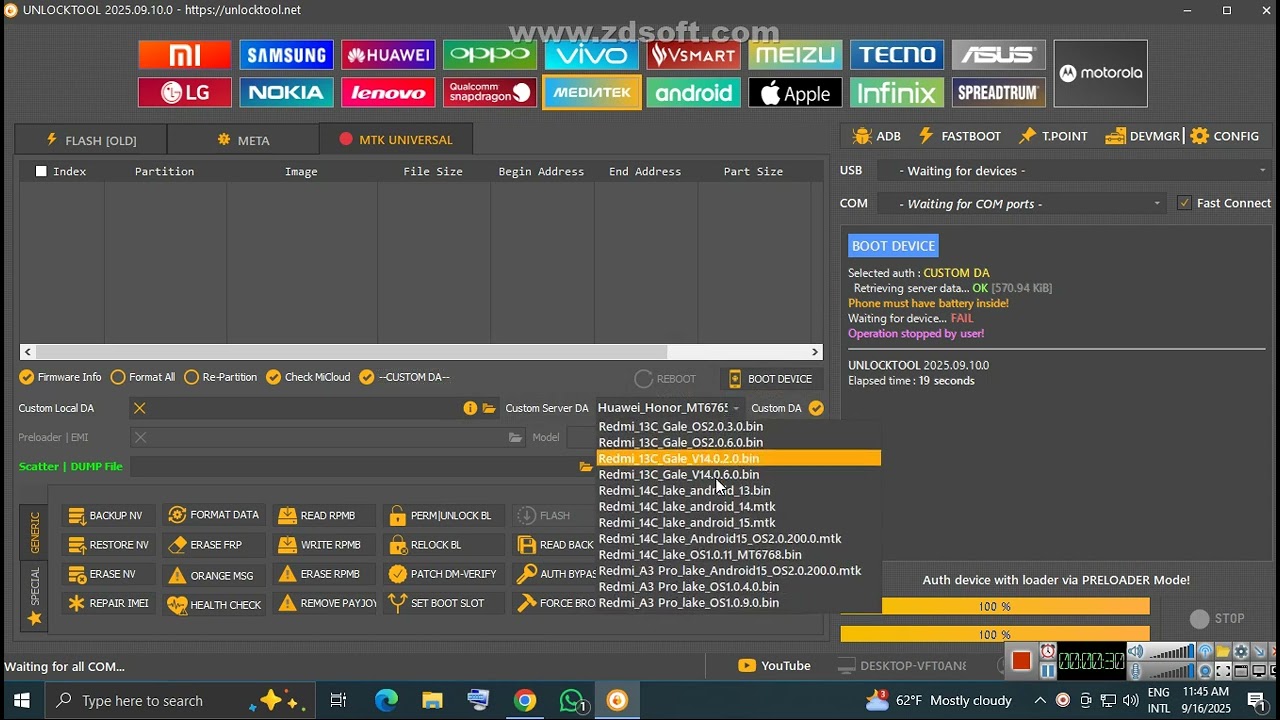The image size is (1280, 720).
Task: Select the green Android icon
Action: click(x=693, y=93)
